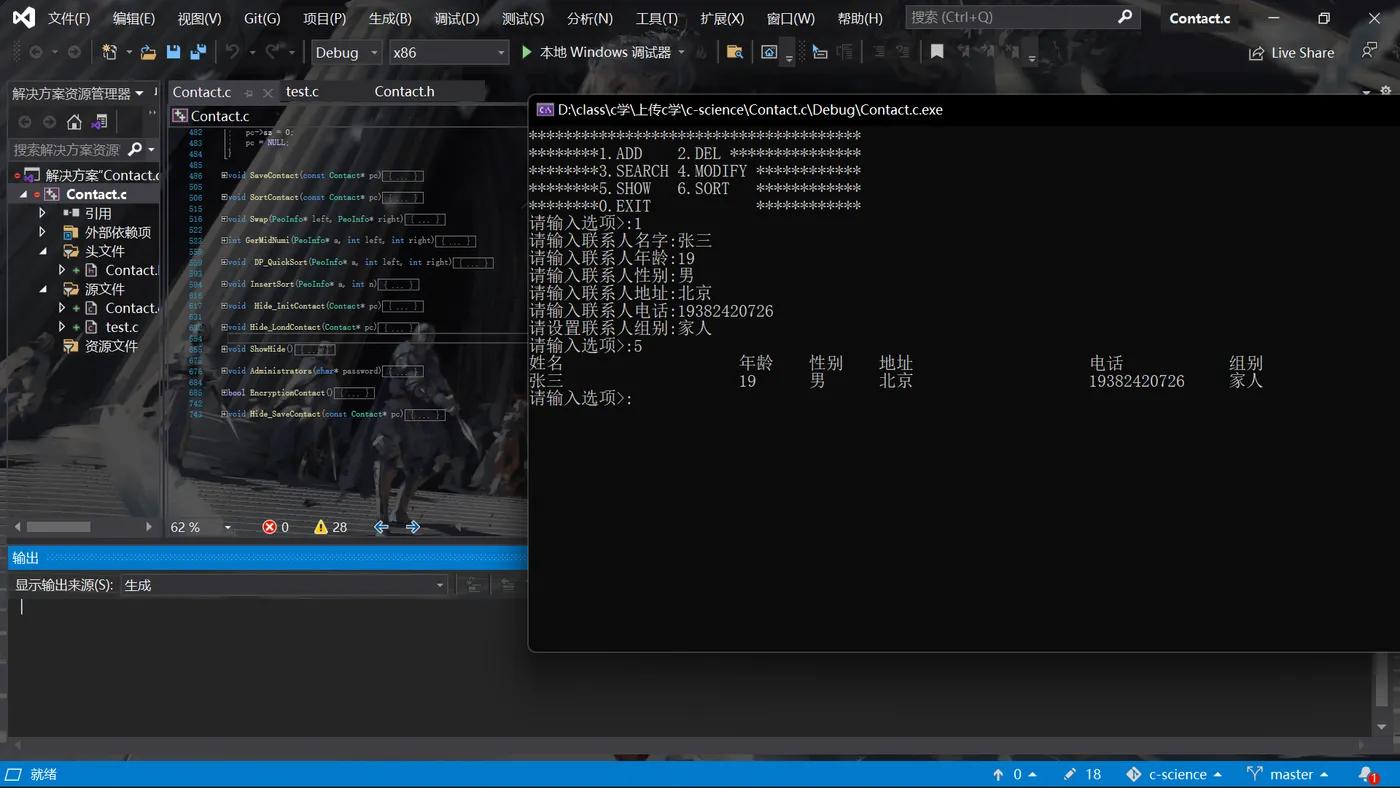Click the pencil pending changes 18 indicator

1082,774
